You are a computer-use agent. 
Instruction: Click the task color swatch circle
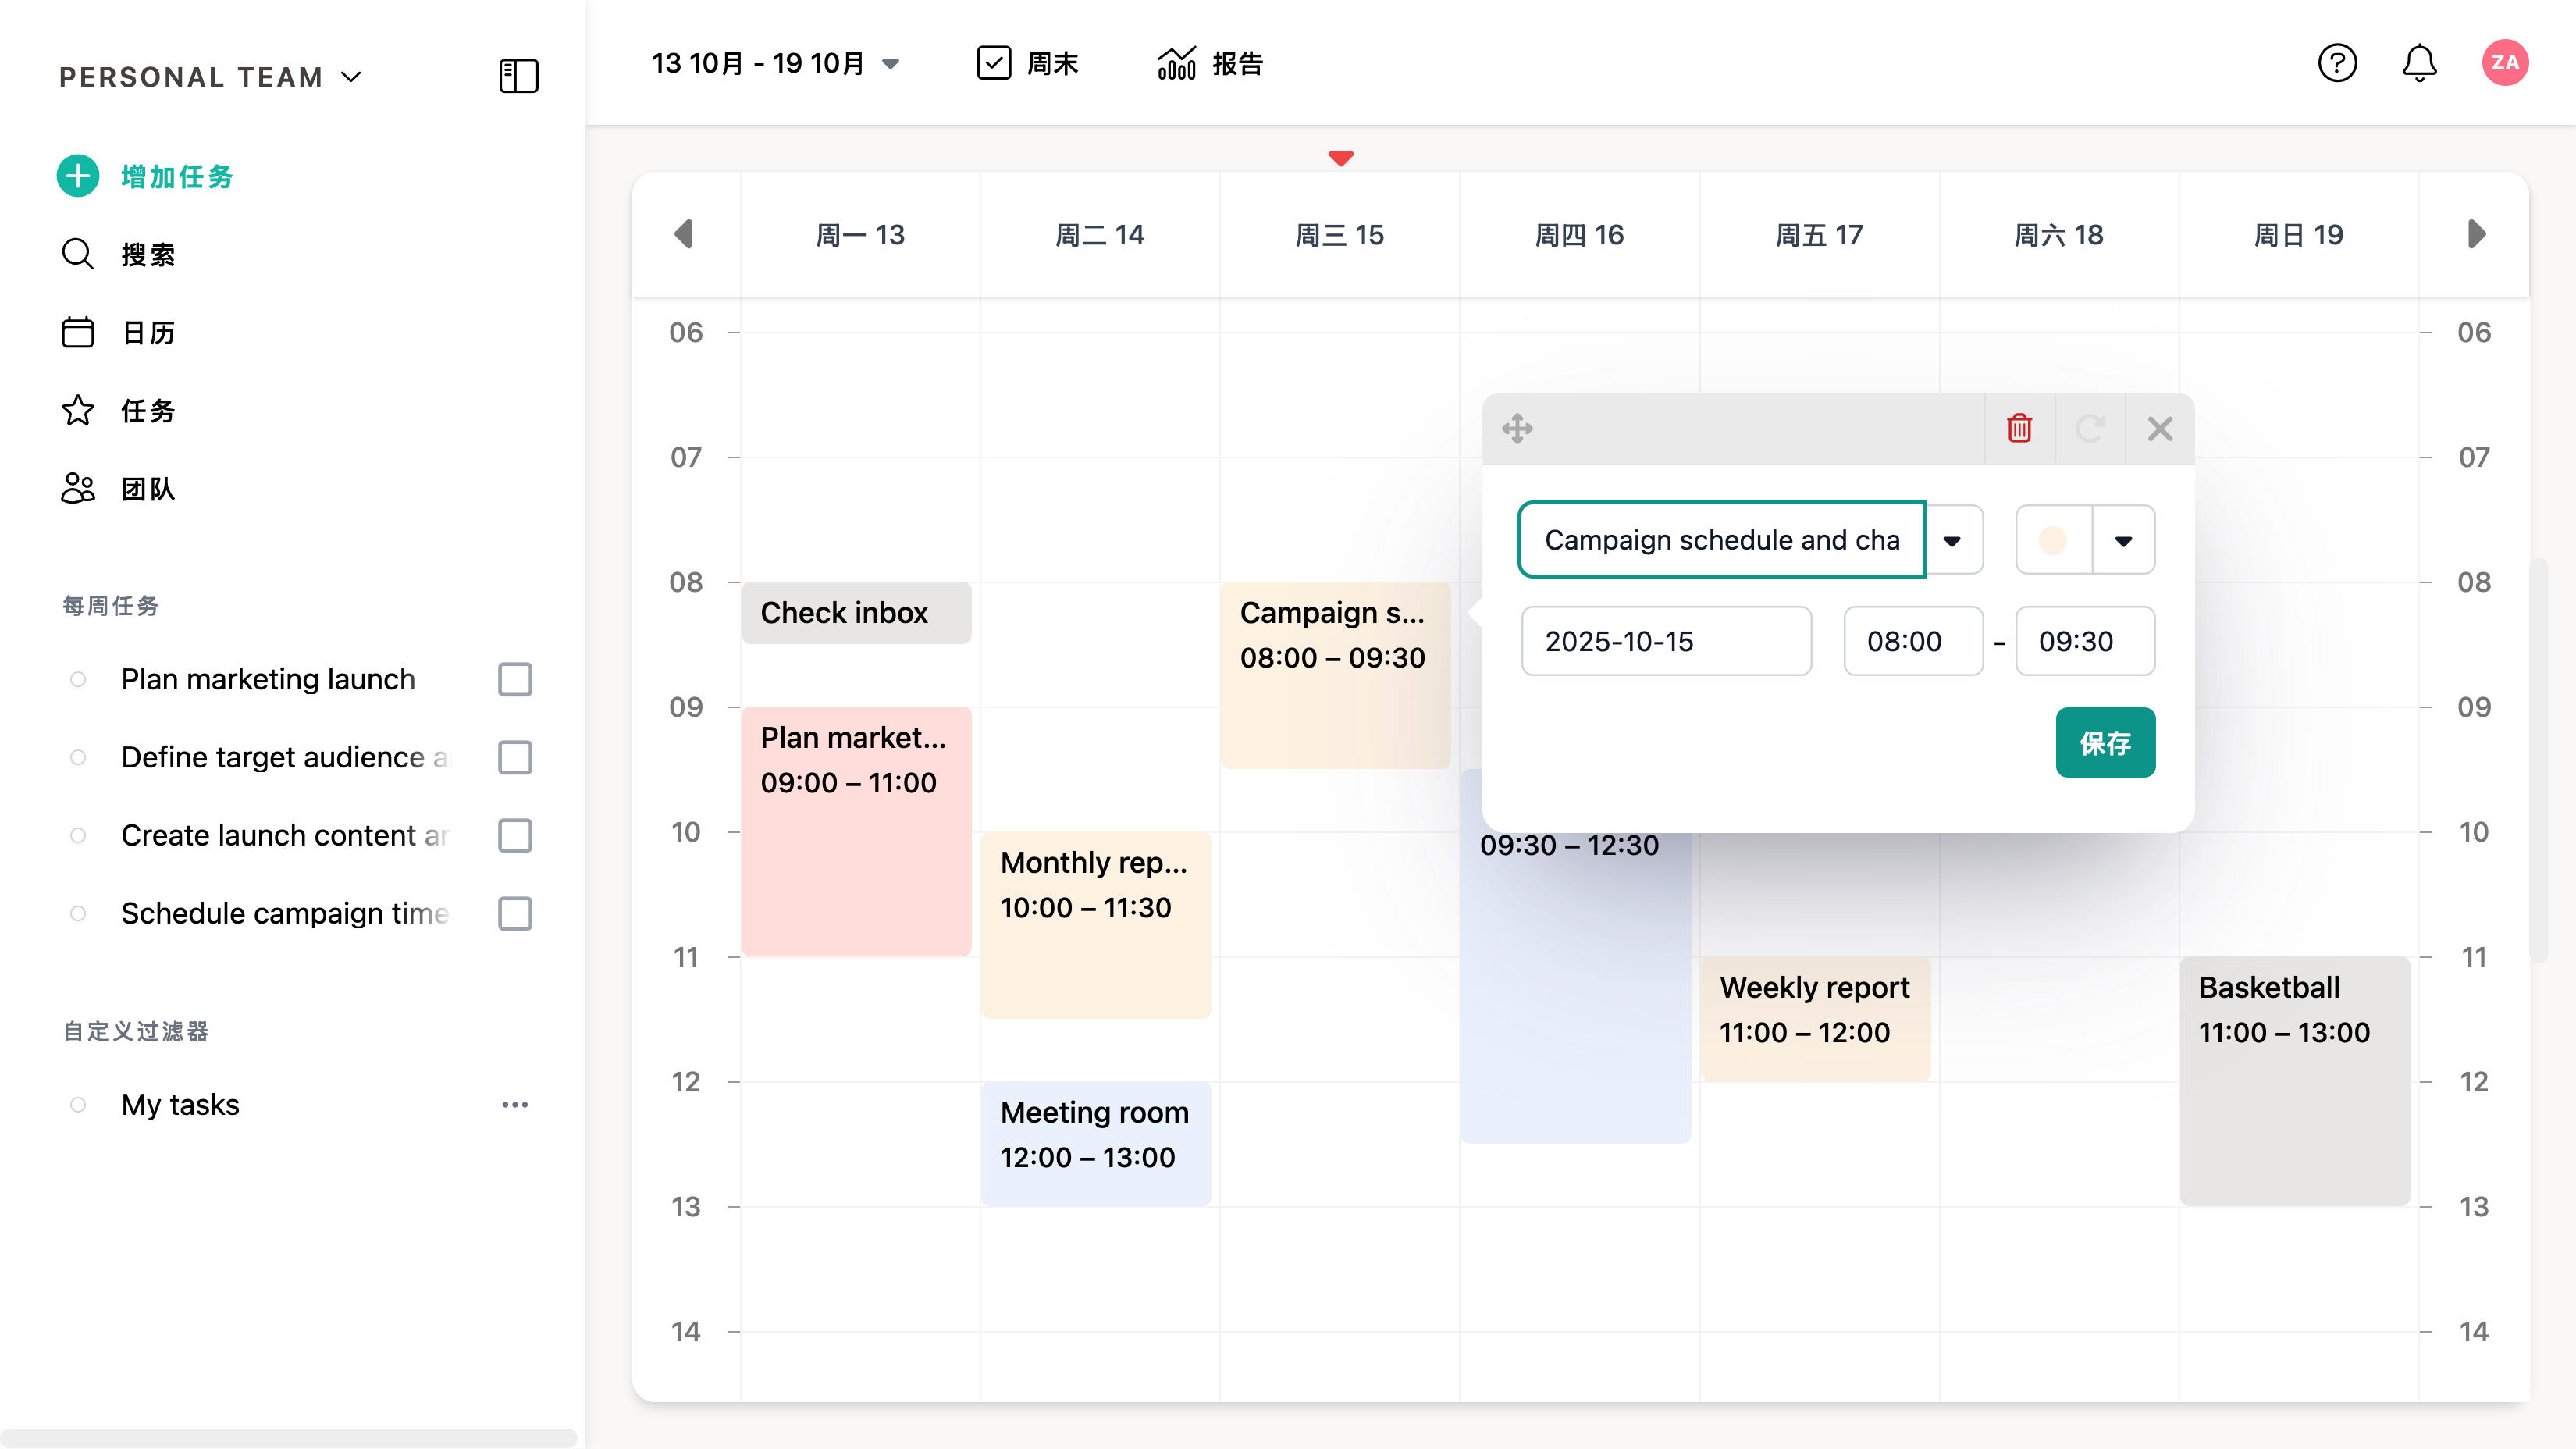tap(2052, 540)
